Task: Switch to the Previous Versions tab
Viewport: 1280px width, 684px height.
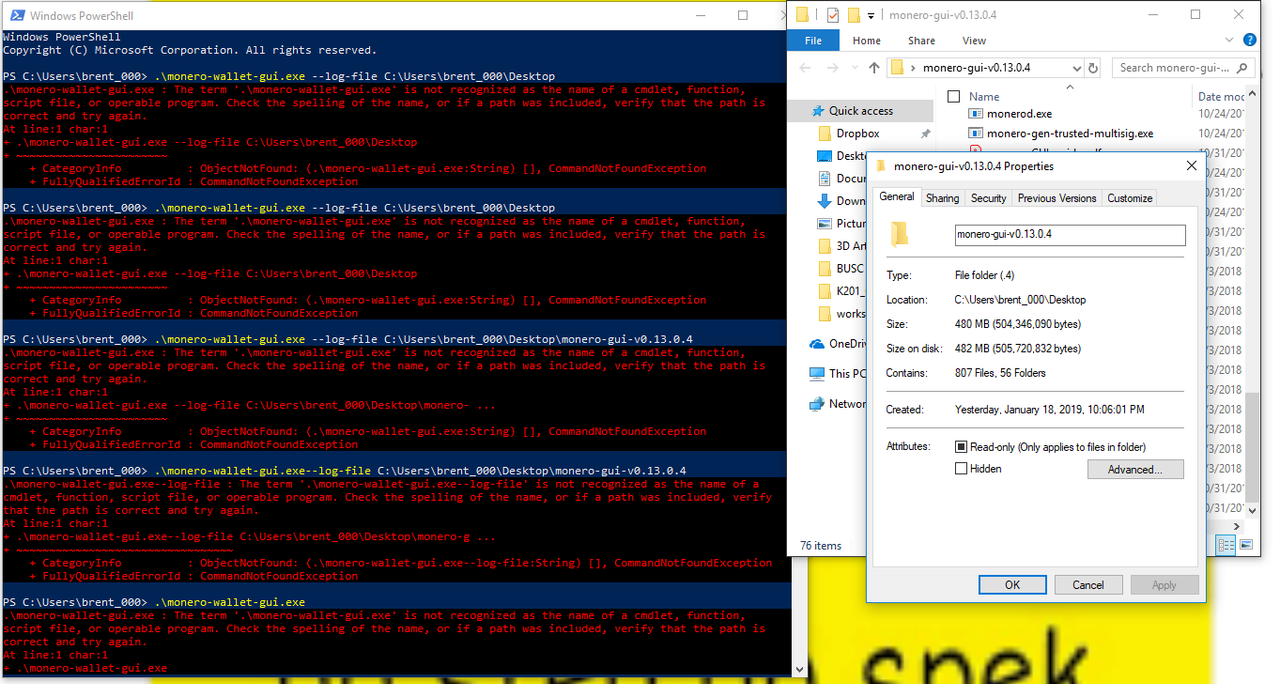Action: click(x=1057, y=198)
